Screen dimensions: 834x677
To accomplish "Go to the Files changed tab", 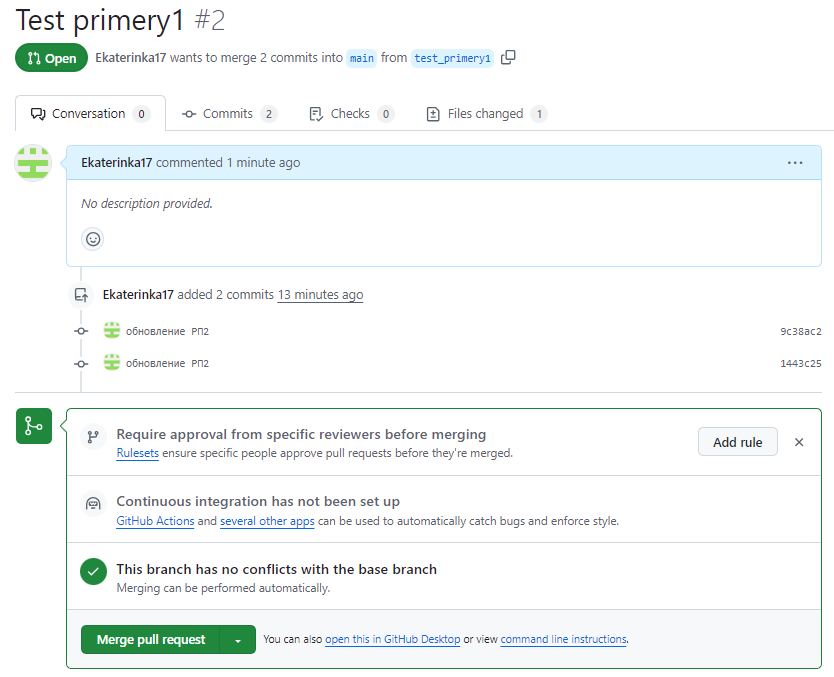I will click(x=486, y=114).
